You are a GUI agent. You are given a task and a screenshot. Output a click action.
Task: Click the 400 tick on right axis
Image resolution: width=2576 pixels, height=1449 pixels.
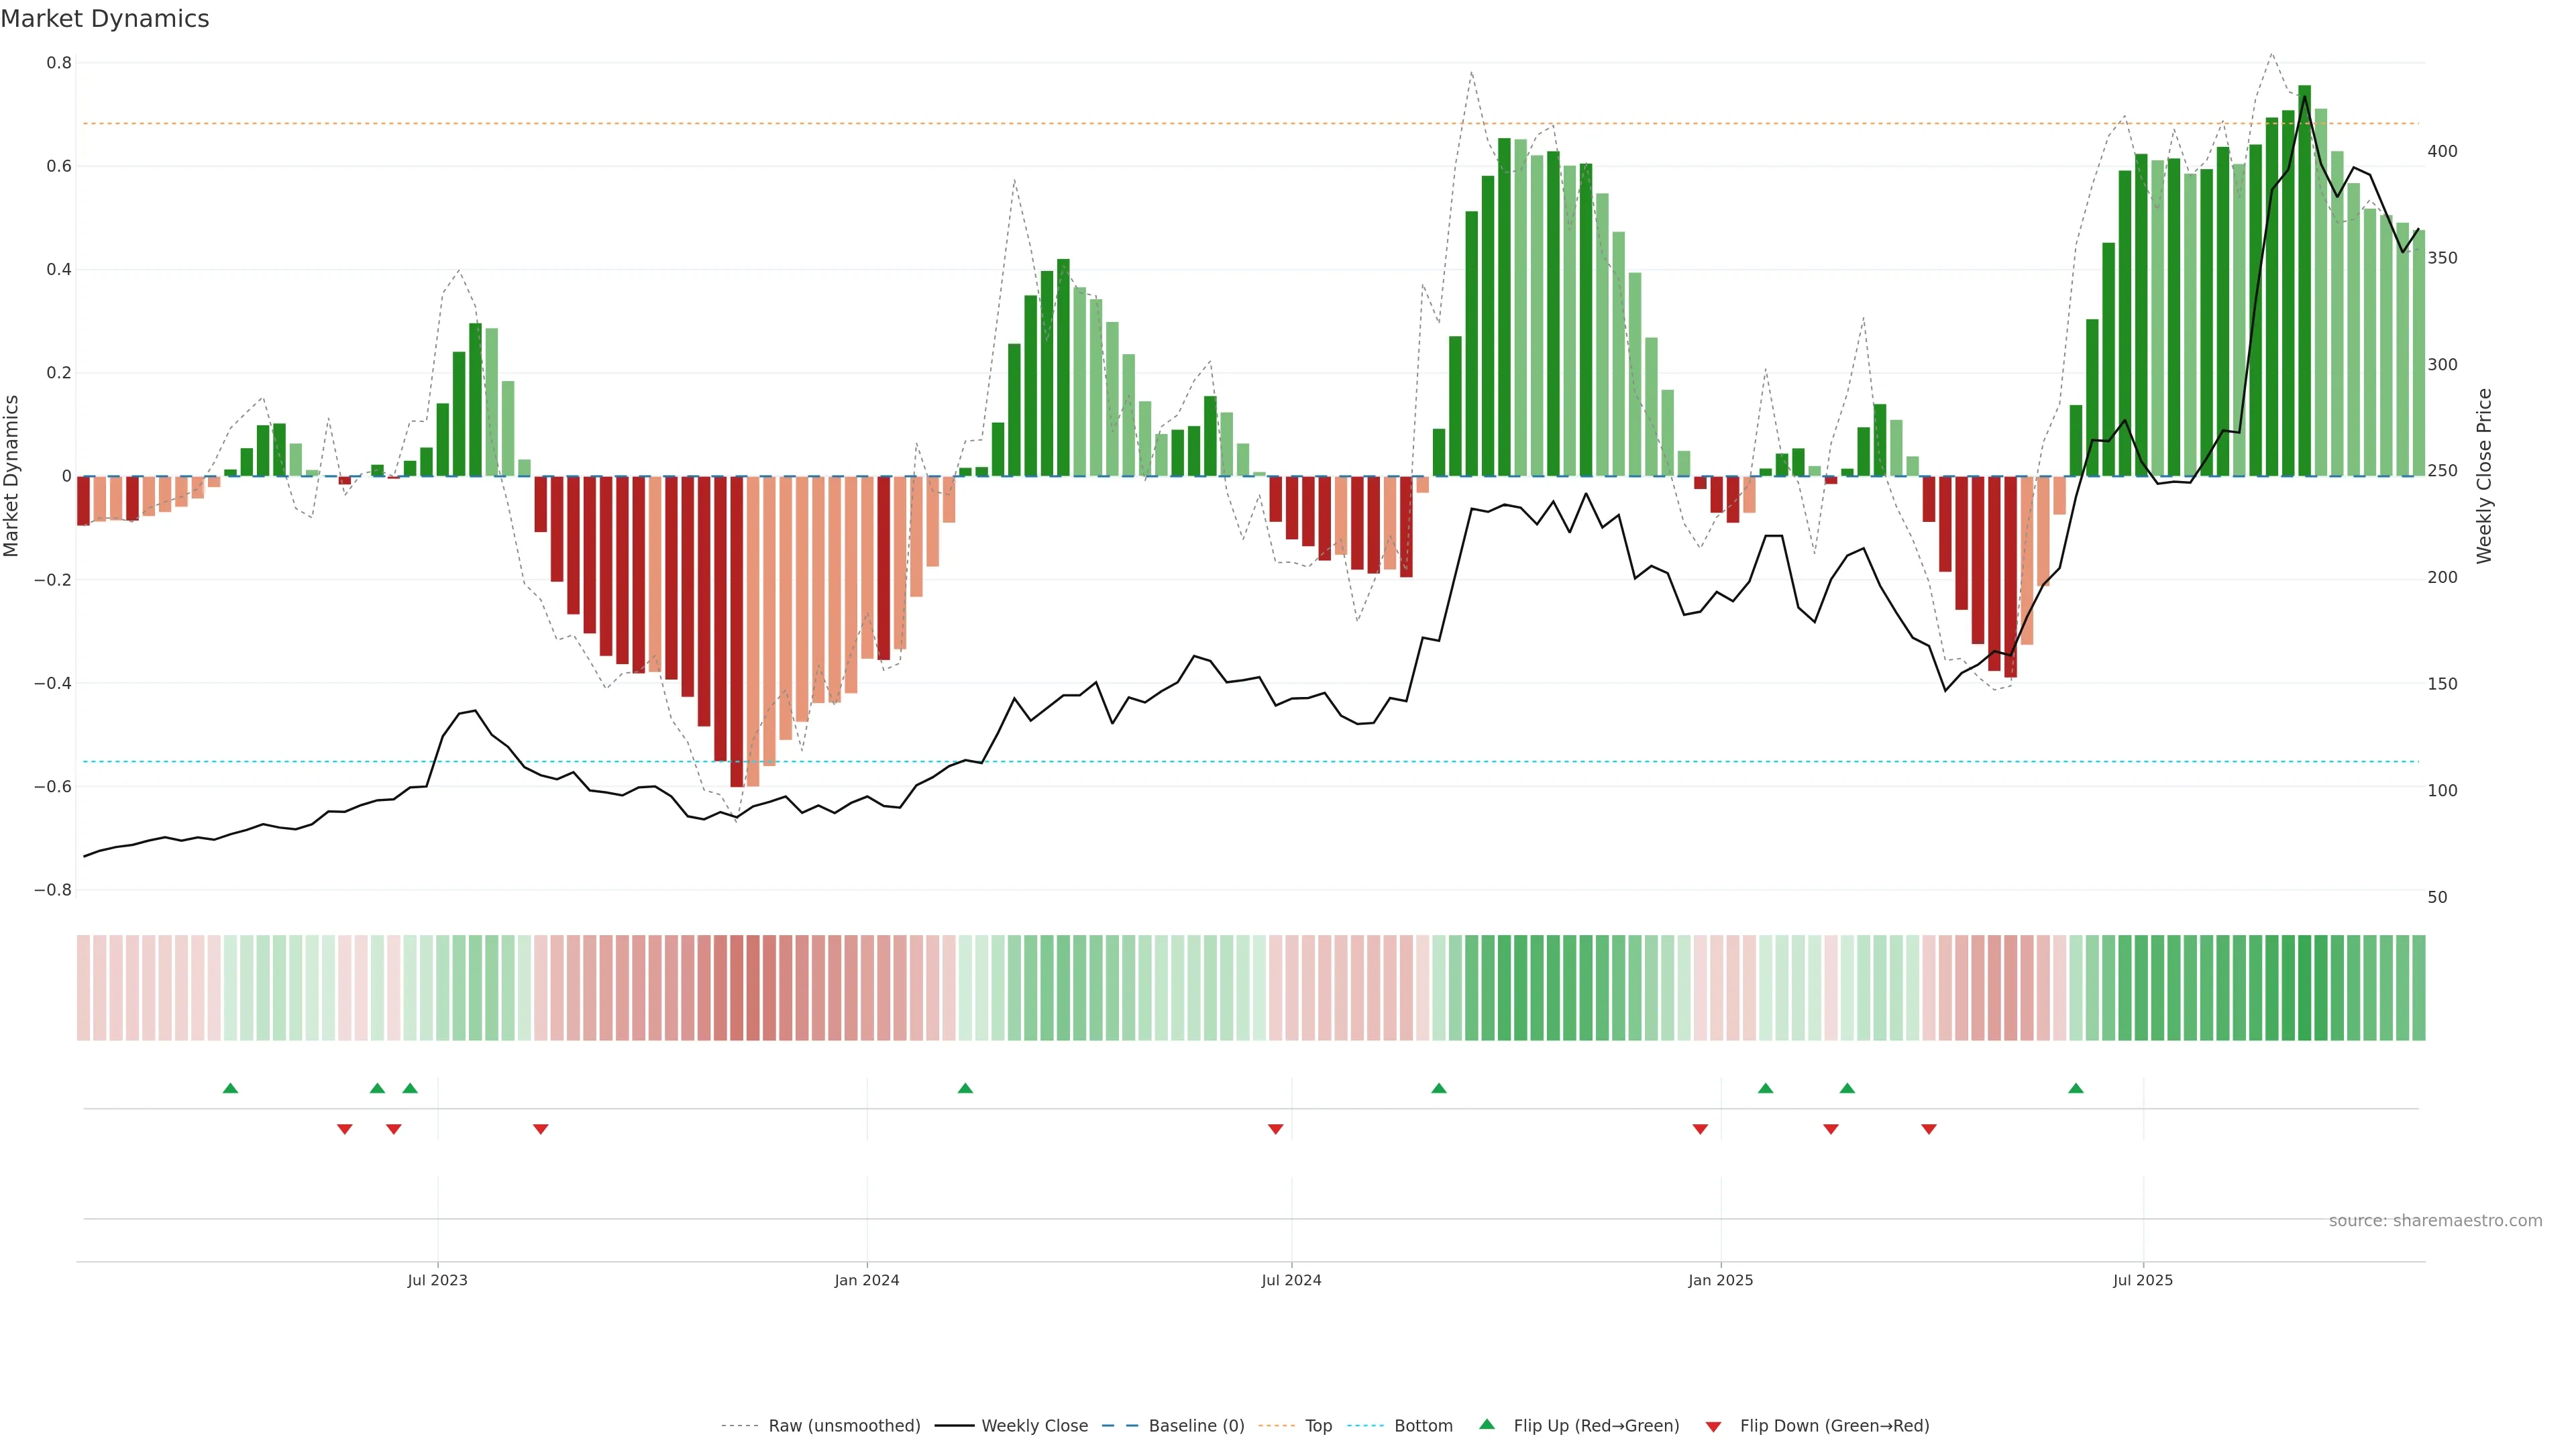(2442, 151)
